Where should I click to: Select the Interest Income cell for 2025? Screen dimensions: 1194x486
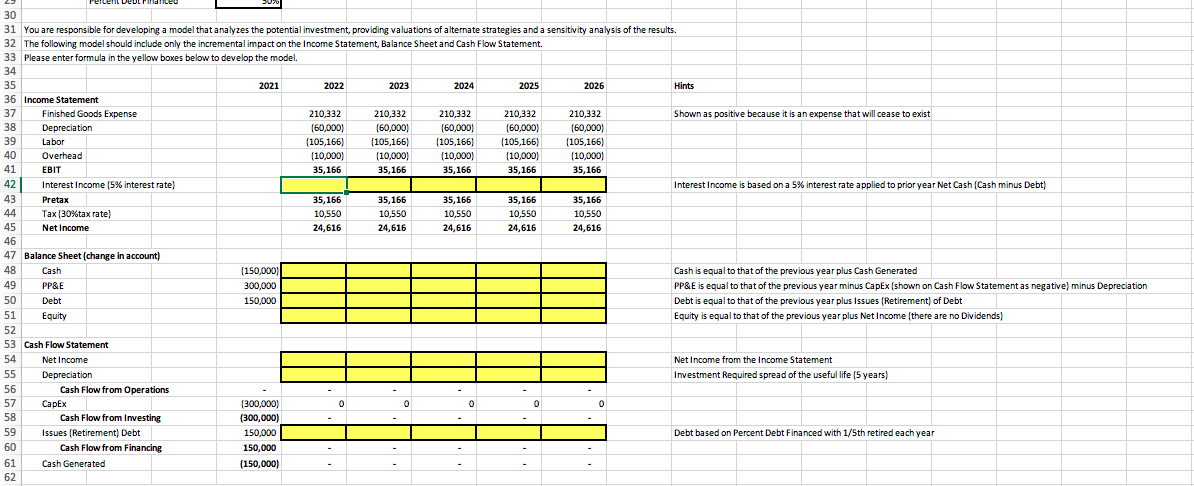click(509, 184)
